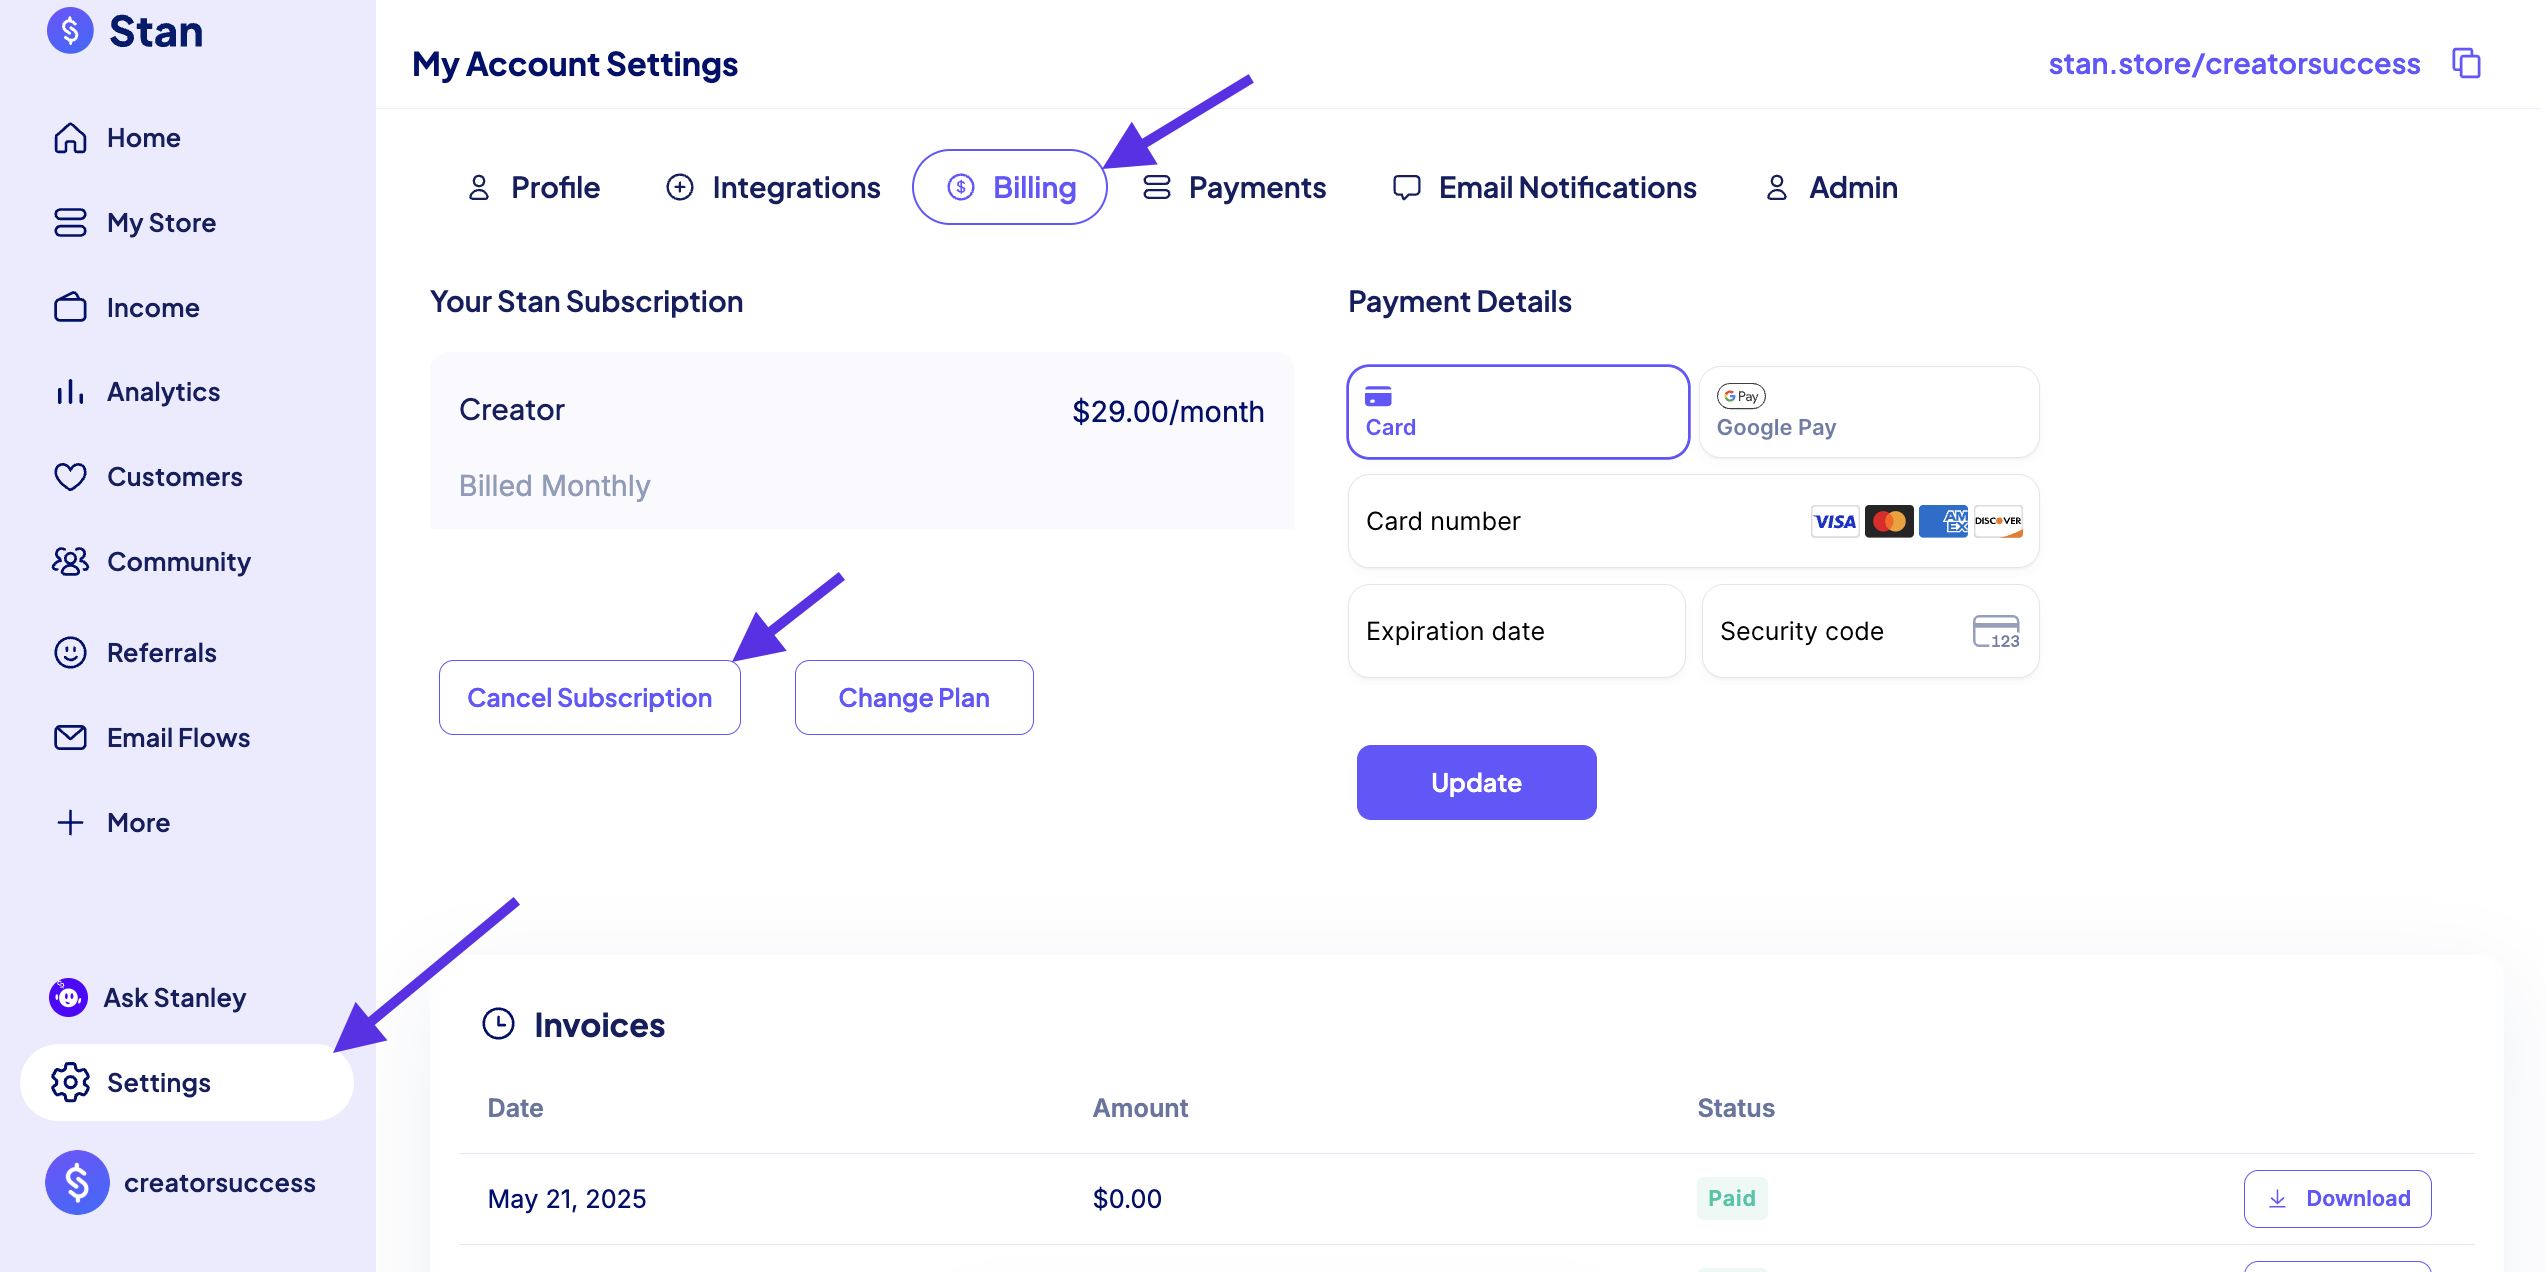This screenshot has width=2546, height=1272.
Task: Focus the Card number field
Action: 1693,521
